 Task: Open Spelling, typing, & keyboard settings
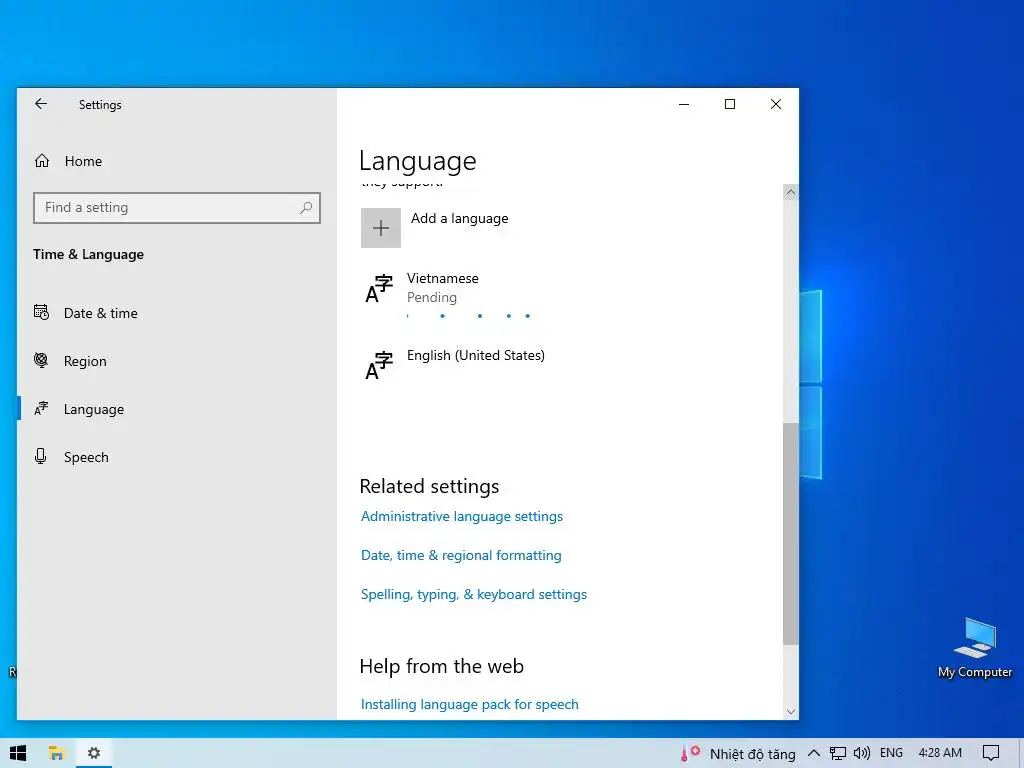[473, 594]
